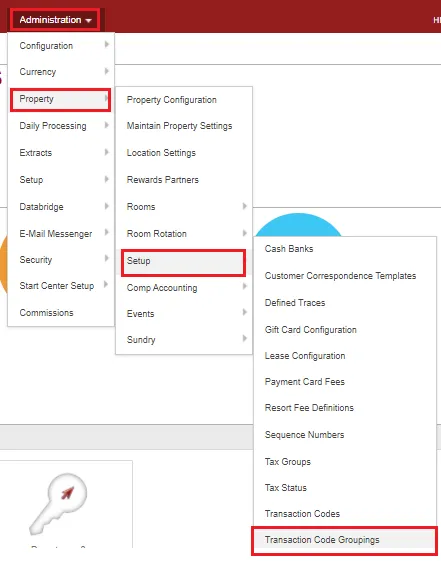Open the Databridge submenu

(x=61, y=207)
